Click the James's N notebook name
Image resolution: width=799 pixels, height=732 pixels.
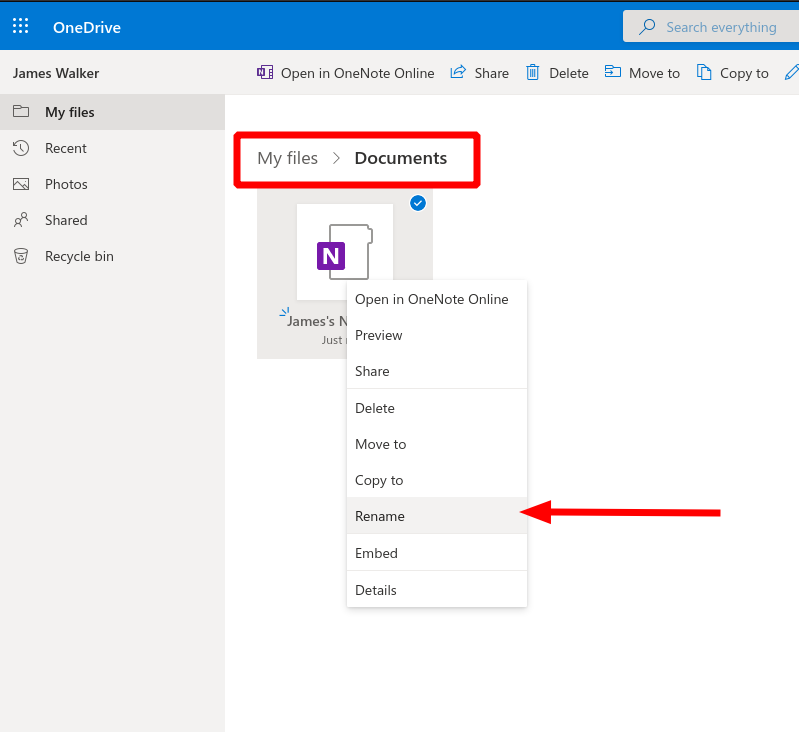(316, 321)
